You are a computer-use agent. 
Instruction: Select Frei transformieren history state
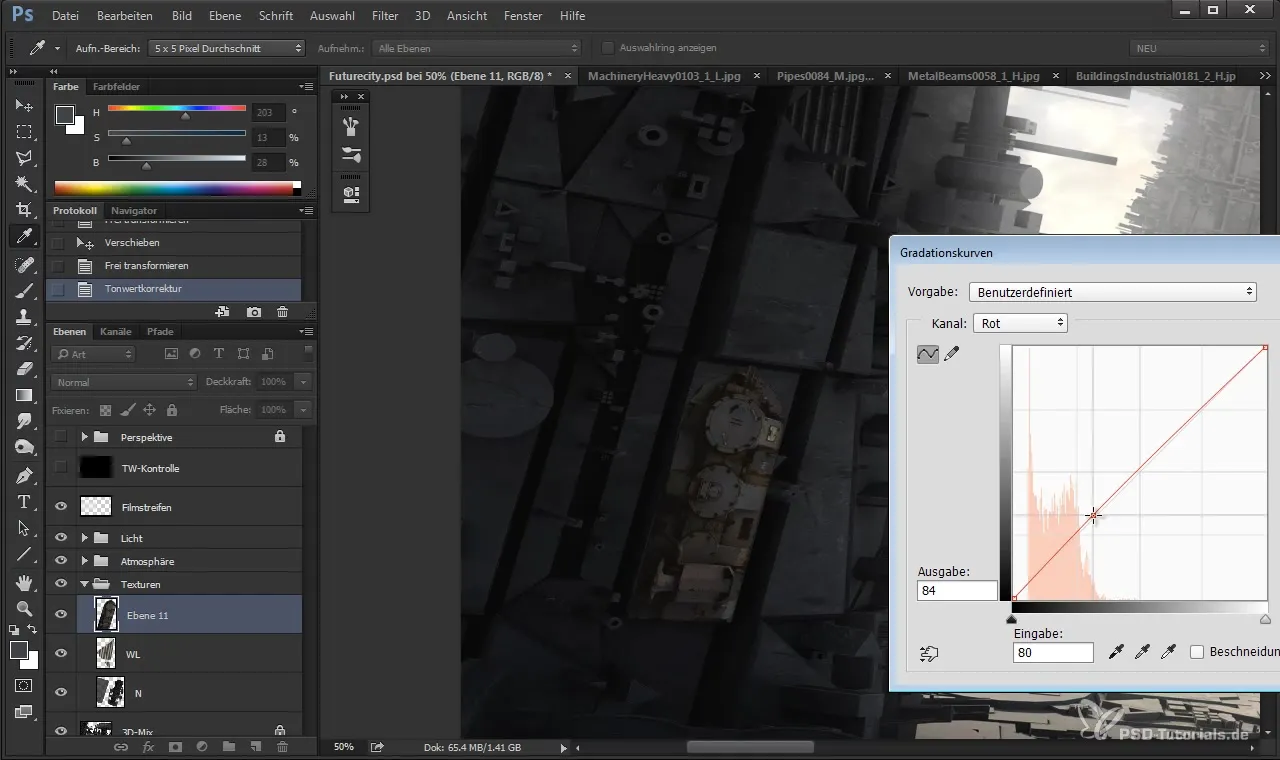click(173, 266)
